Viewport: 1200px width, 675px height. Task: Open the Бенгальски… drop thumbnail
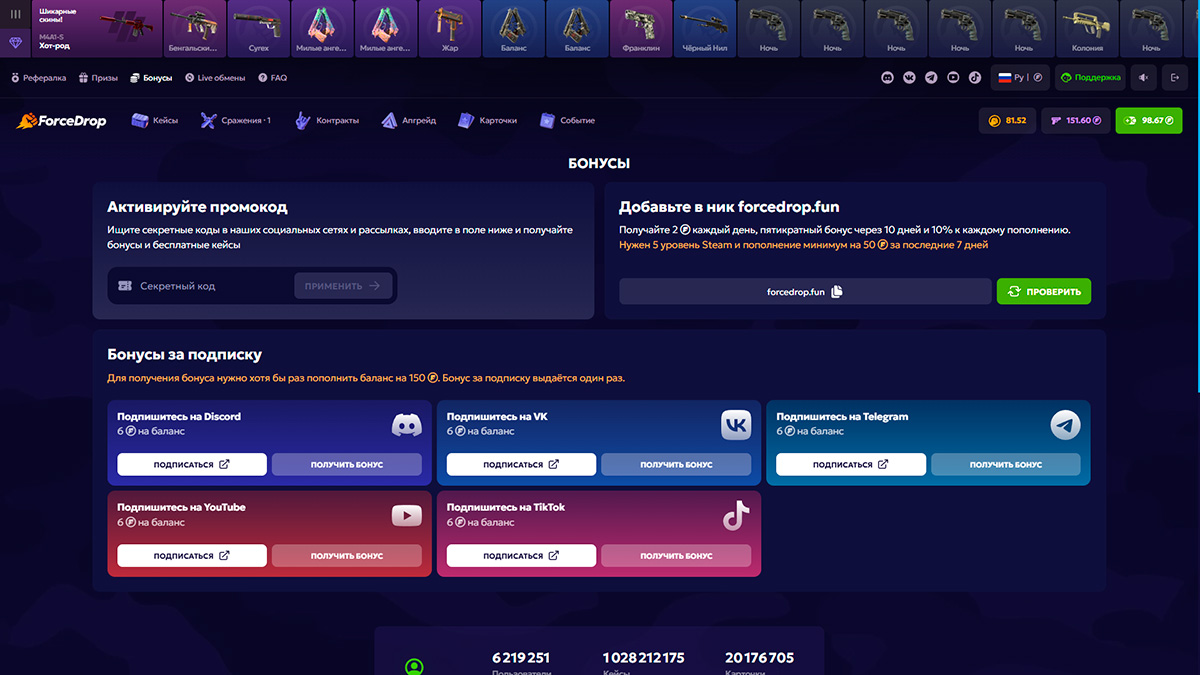[196, 28]
